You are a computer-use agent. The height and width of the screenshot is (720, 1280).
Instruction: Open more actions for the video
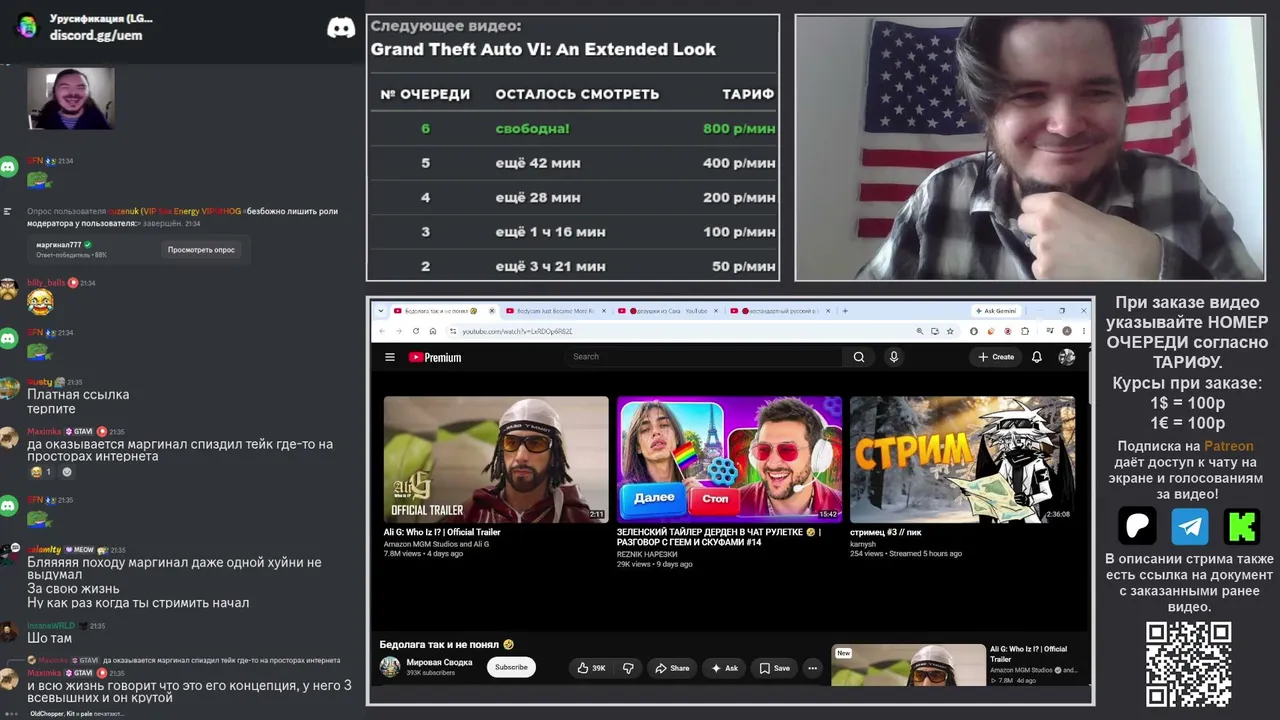click(x=813, y=668)
